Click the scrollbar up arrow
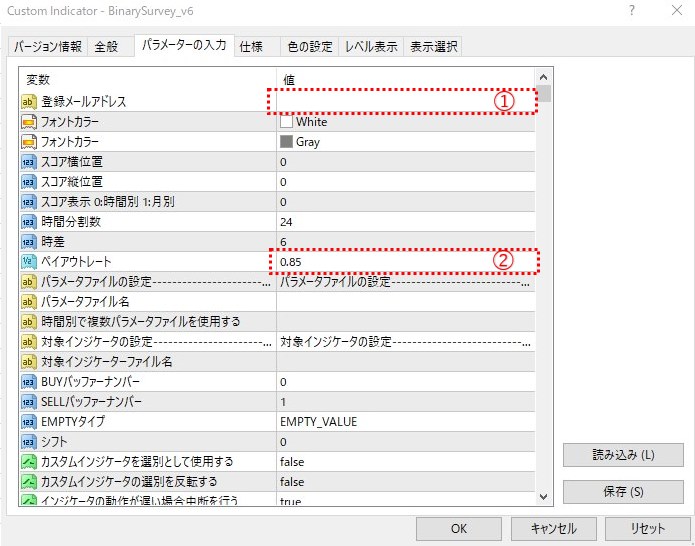The image size is (695, 546). (x=544, y=77)
